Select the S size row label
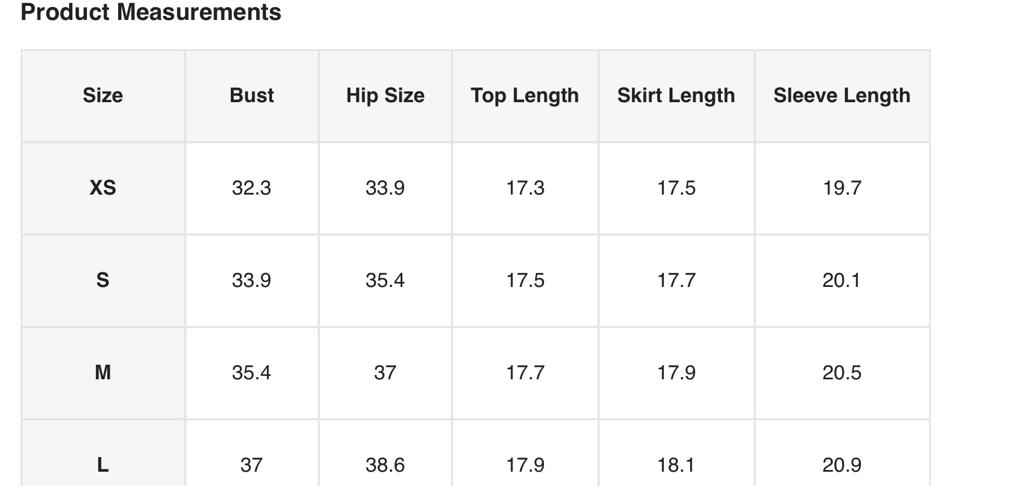1024x486 pixels. pos(103,280)
